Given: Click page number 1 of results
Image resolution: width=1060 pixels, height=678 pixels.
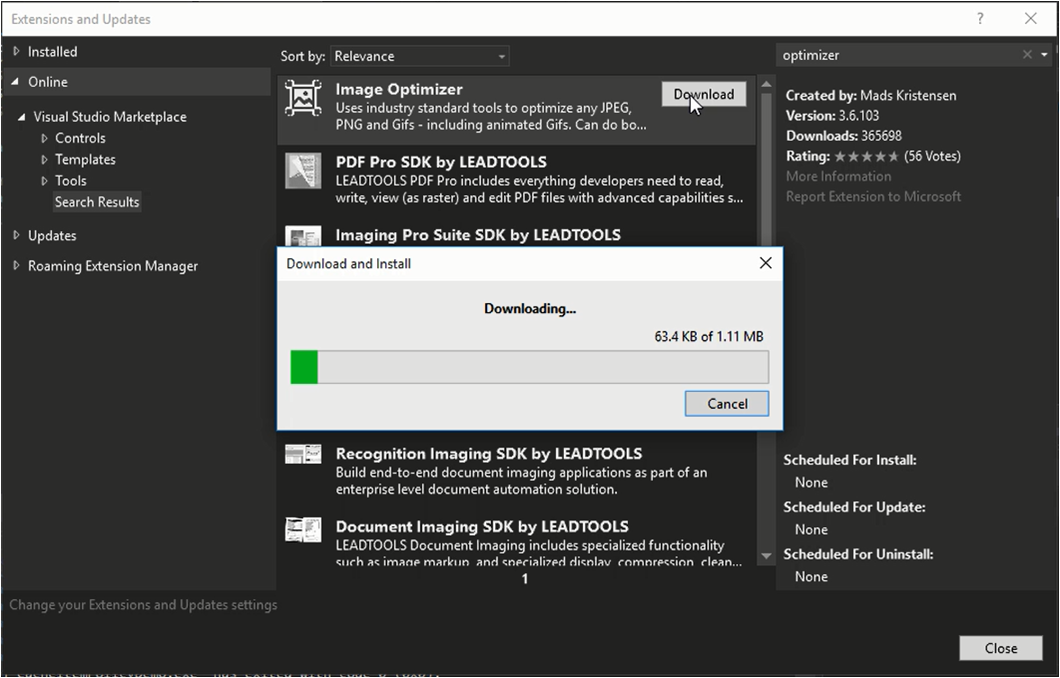Looking at the screenshot, I should (525, 579).
